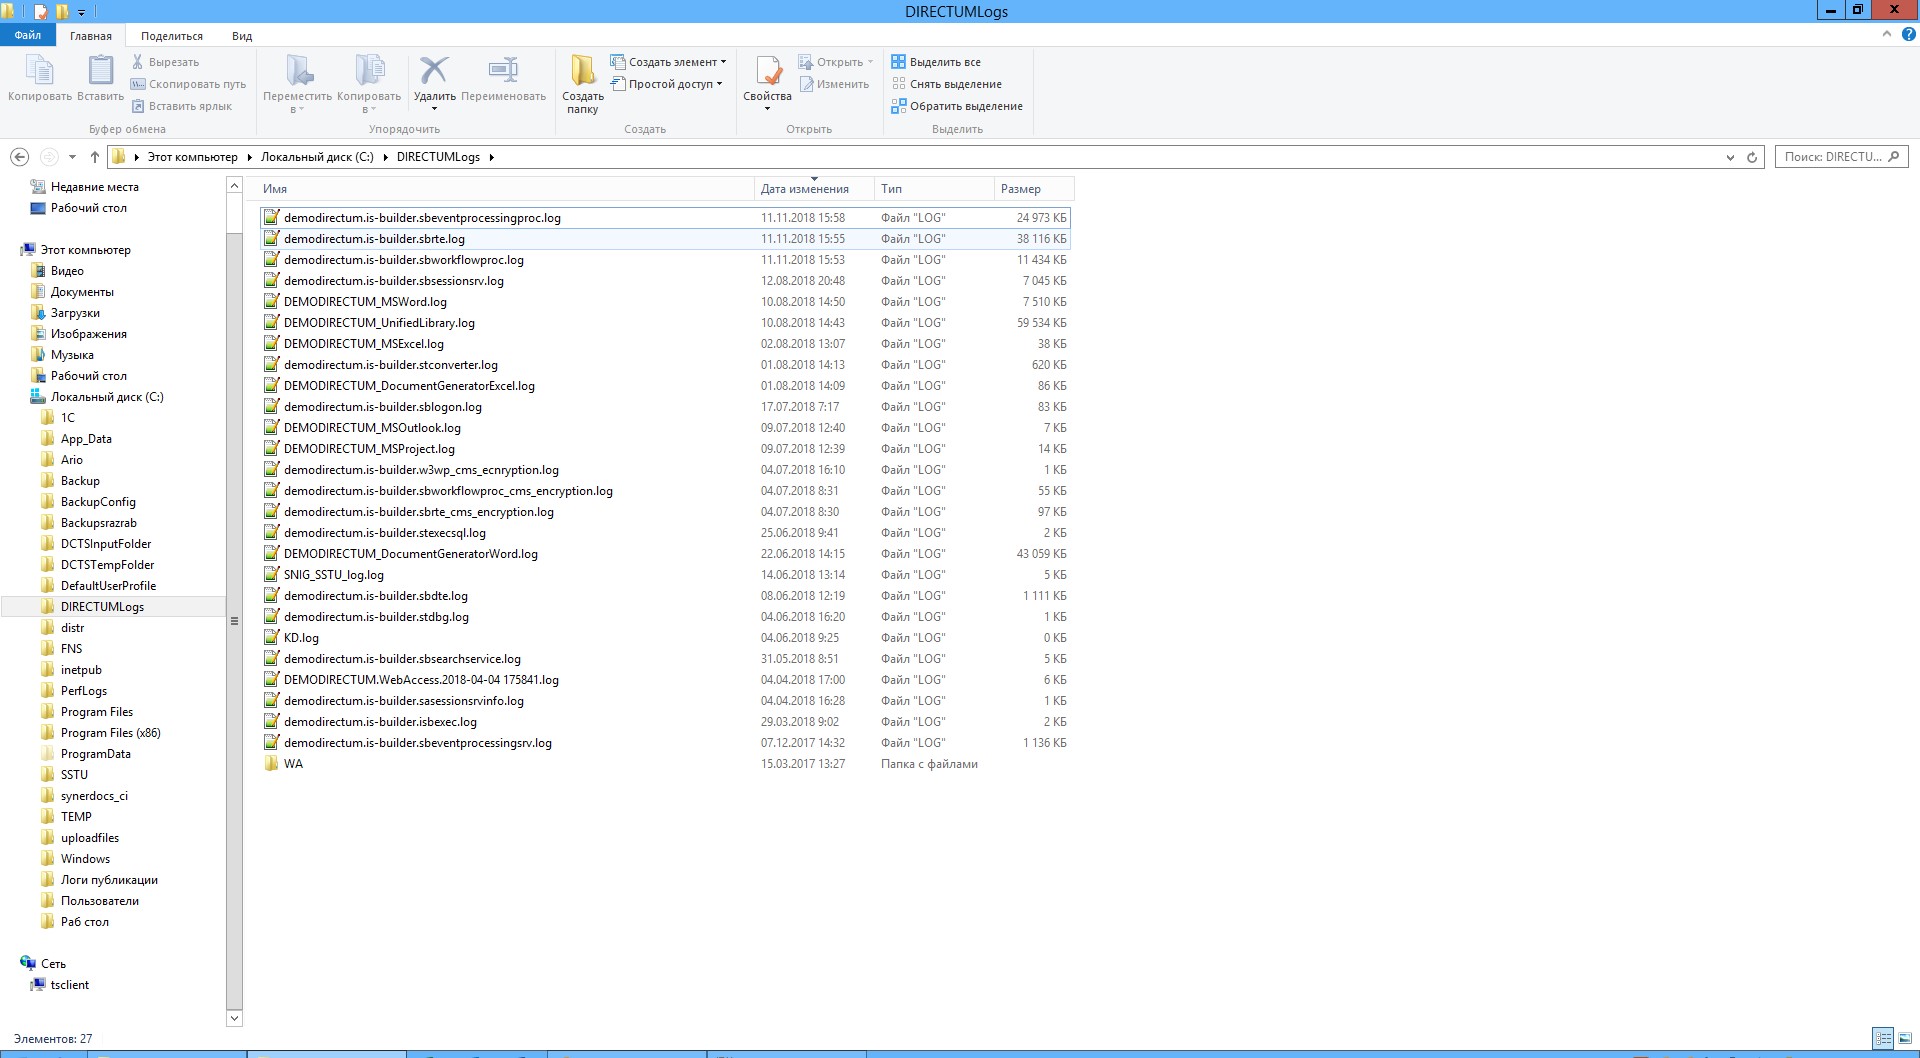1920x1058 pixels.
Task: Click the Help question mark icon
Action: [x=1908, y=34]
